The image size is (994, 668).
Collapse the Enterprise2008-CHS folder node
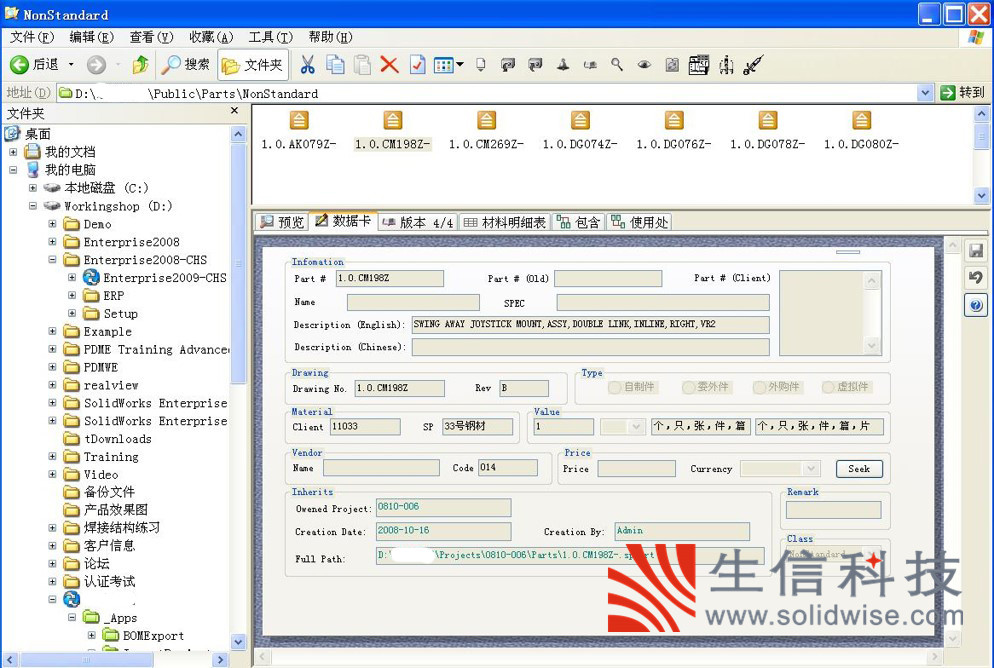click(53, 260)
